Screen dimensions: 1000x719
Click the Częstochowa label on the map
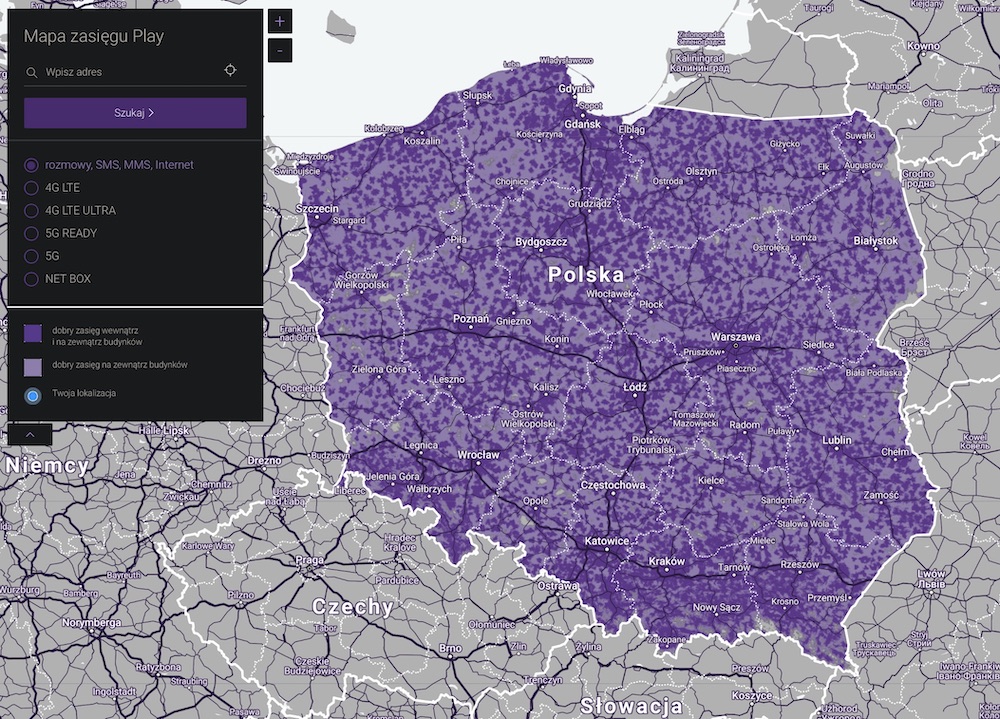coord(613,486)
